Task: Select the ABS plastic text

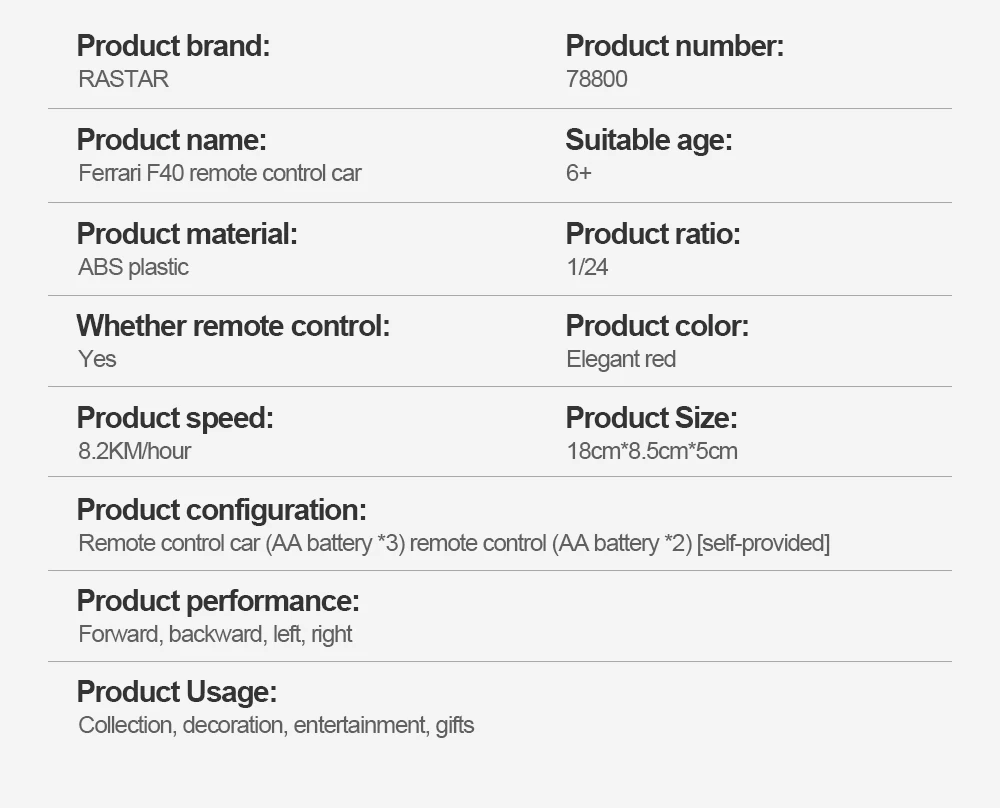Action: coord(133,267)
